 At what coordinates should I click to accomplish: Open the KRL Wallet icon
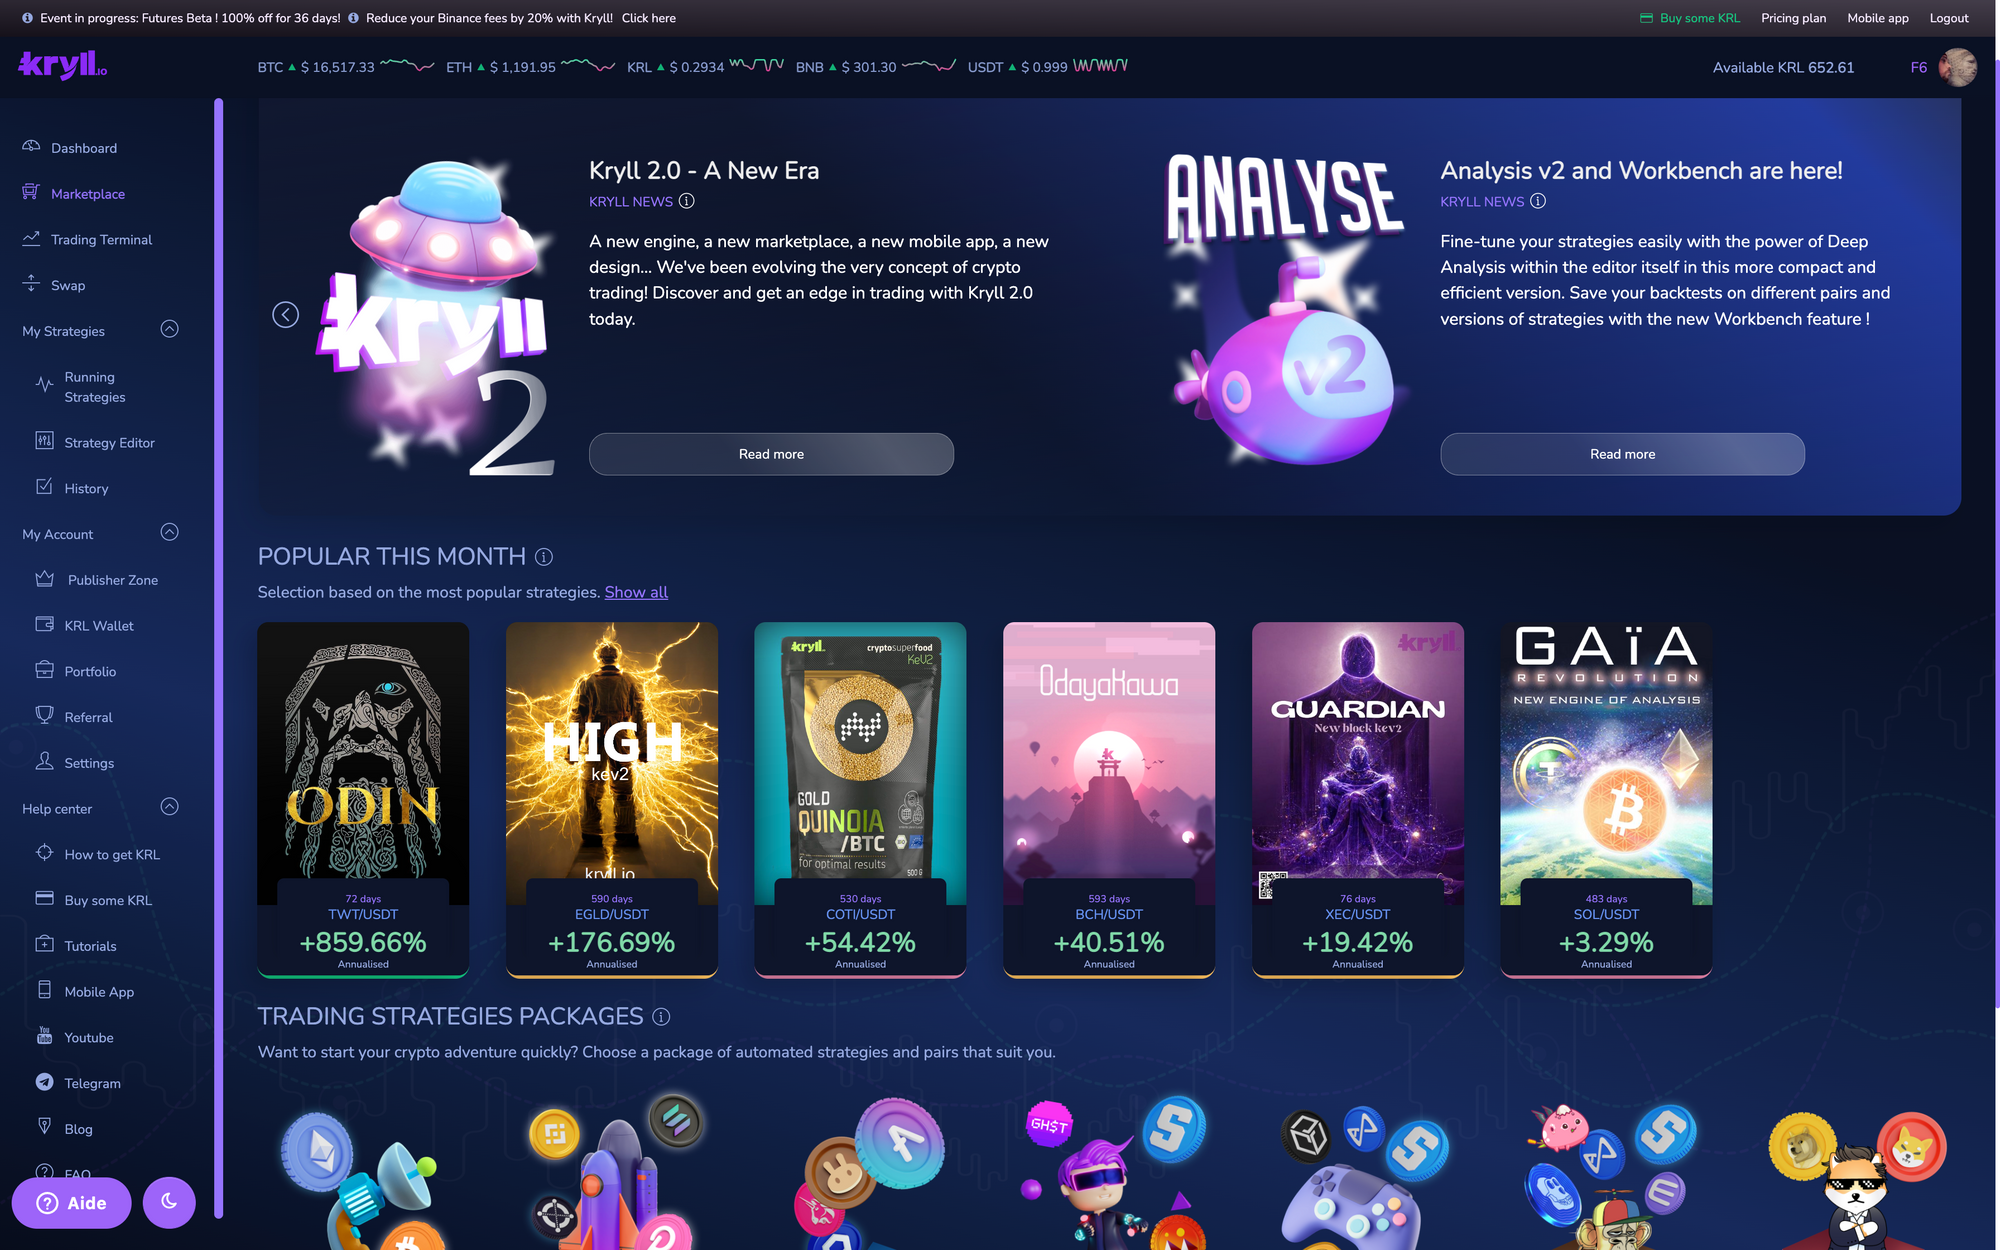[44, 624]
